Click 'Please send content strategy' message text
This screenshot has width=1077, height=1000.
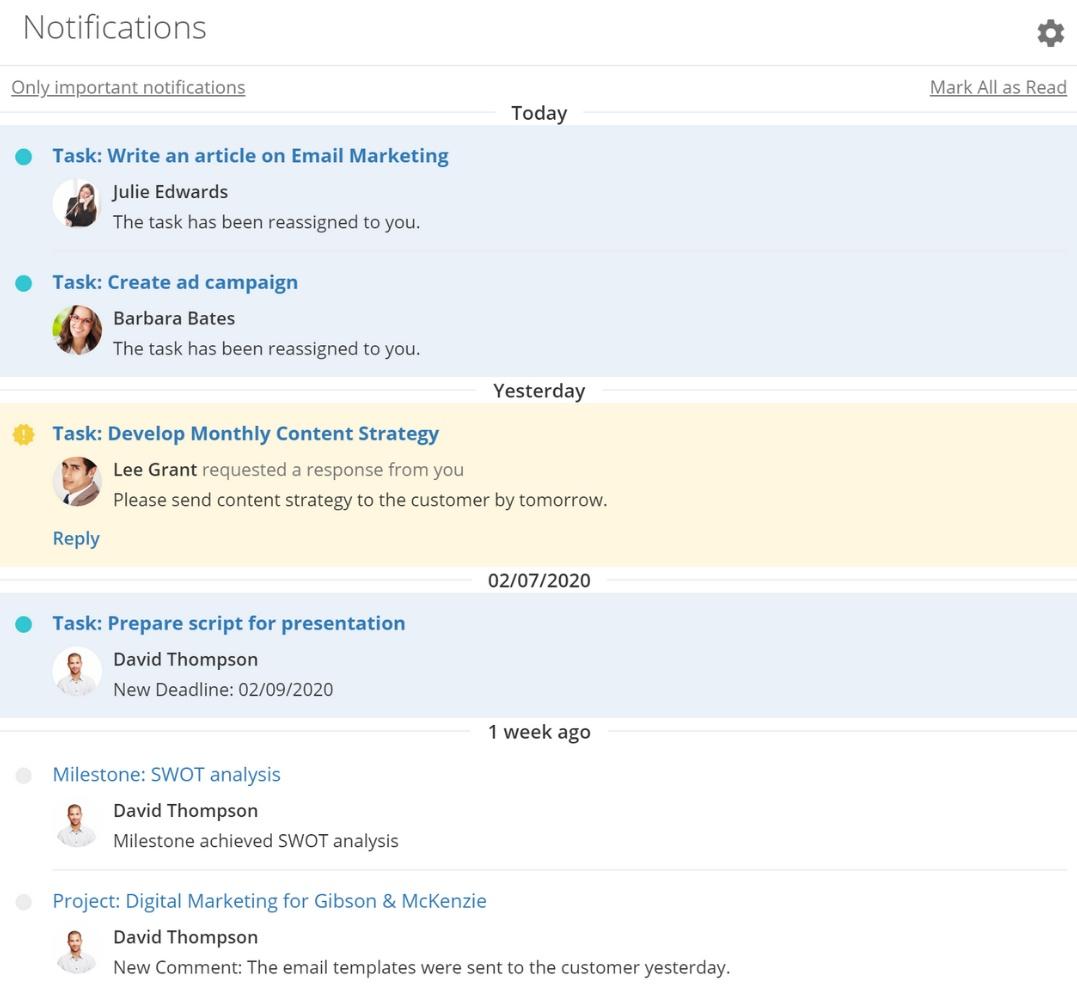coord(361,500)
